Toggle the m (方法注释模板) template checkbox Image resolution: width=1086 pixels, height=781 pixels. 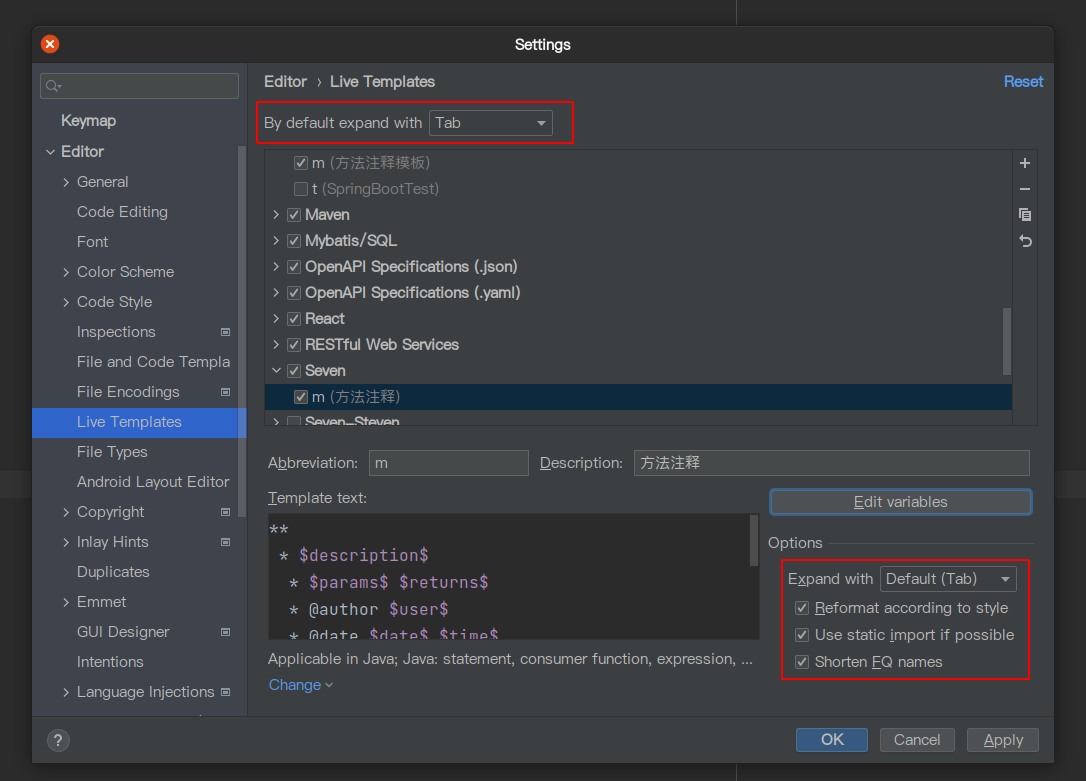[301, 163]
